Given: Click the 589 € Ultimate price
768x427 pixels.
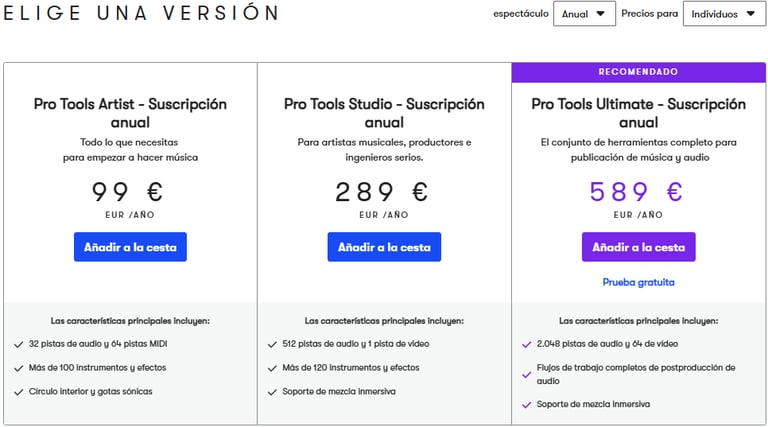Looking at the screenshot, I should tap(636, 191).
